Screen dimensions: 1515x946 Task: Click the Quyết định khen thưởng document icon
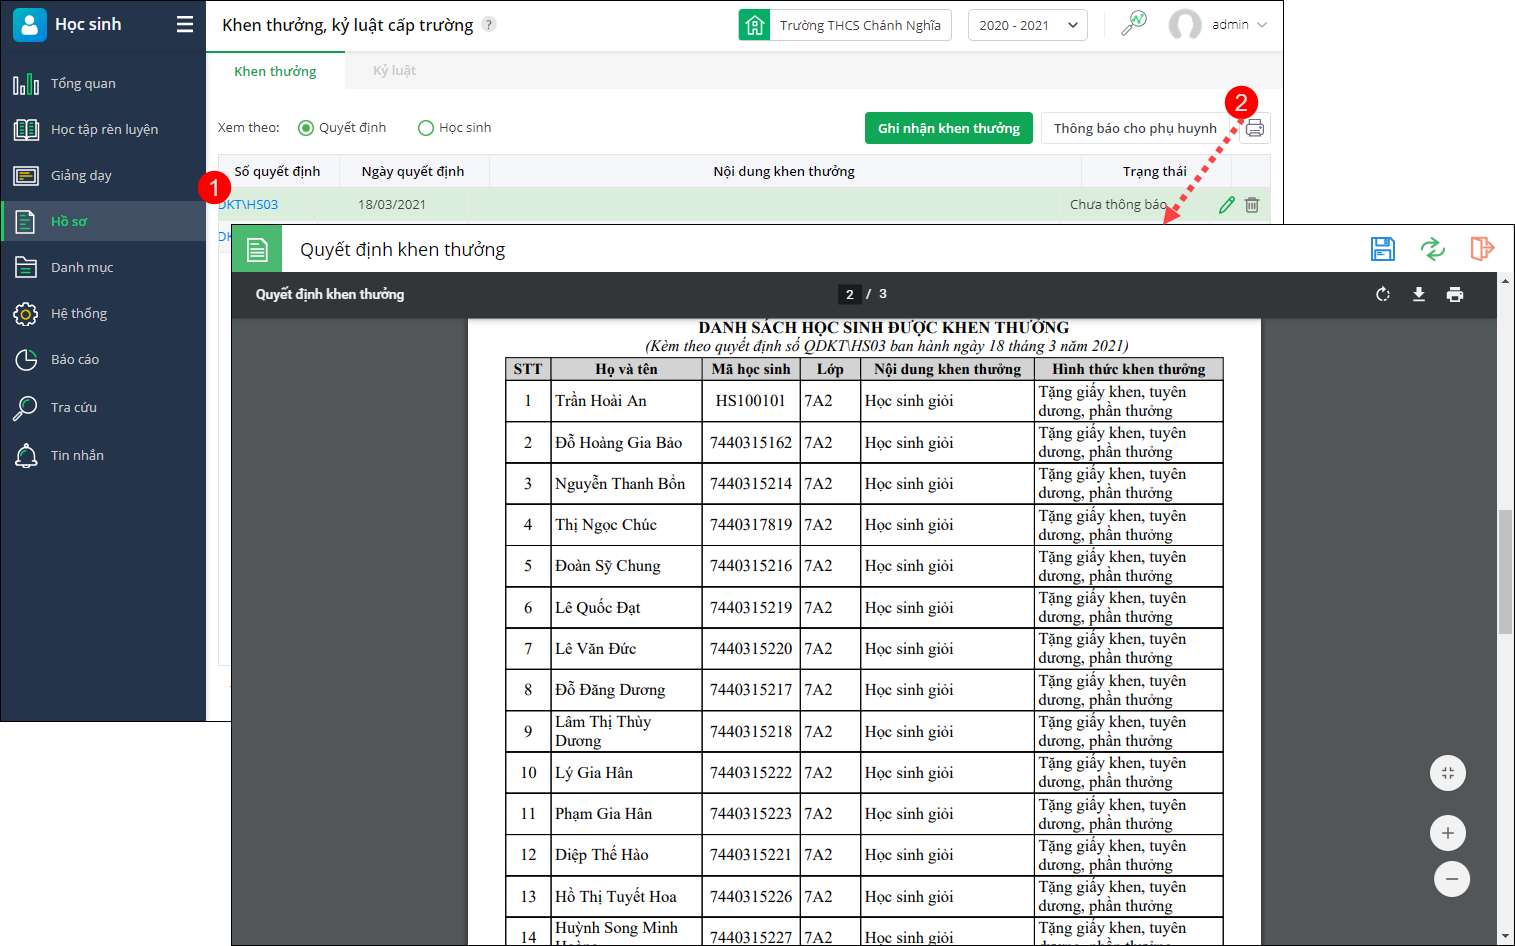(257, 249)
